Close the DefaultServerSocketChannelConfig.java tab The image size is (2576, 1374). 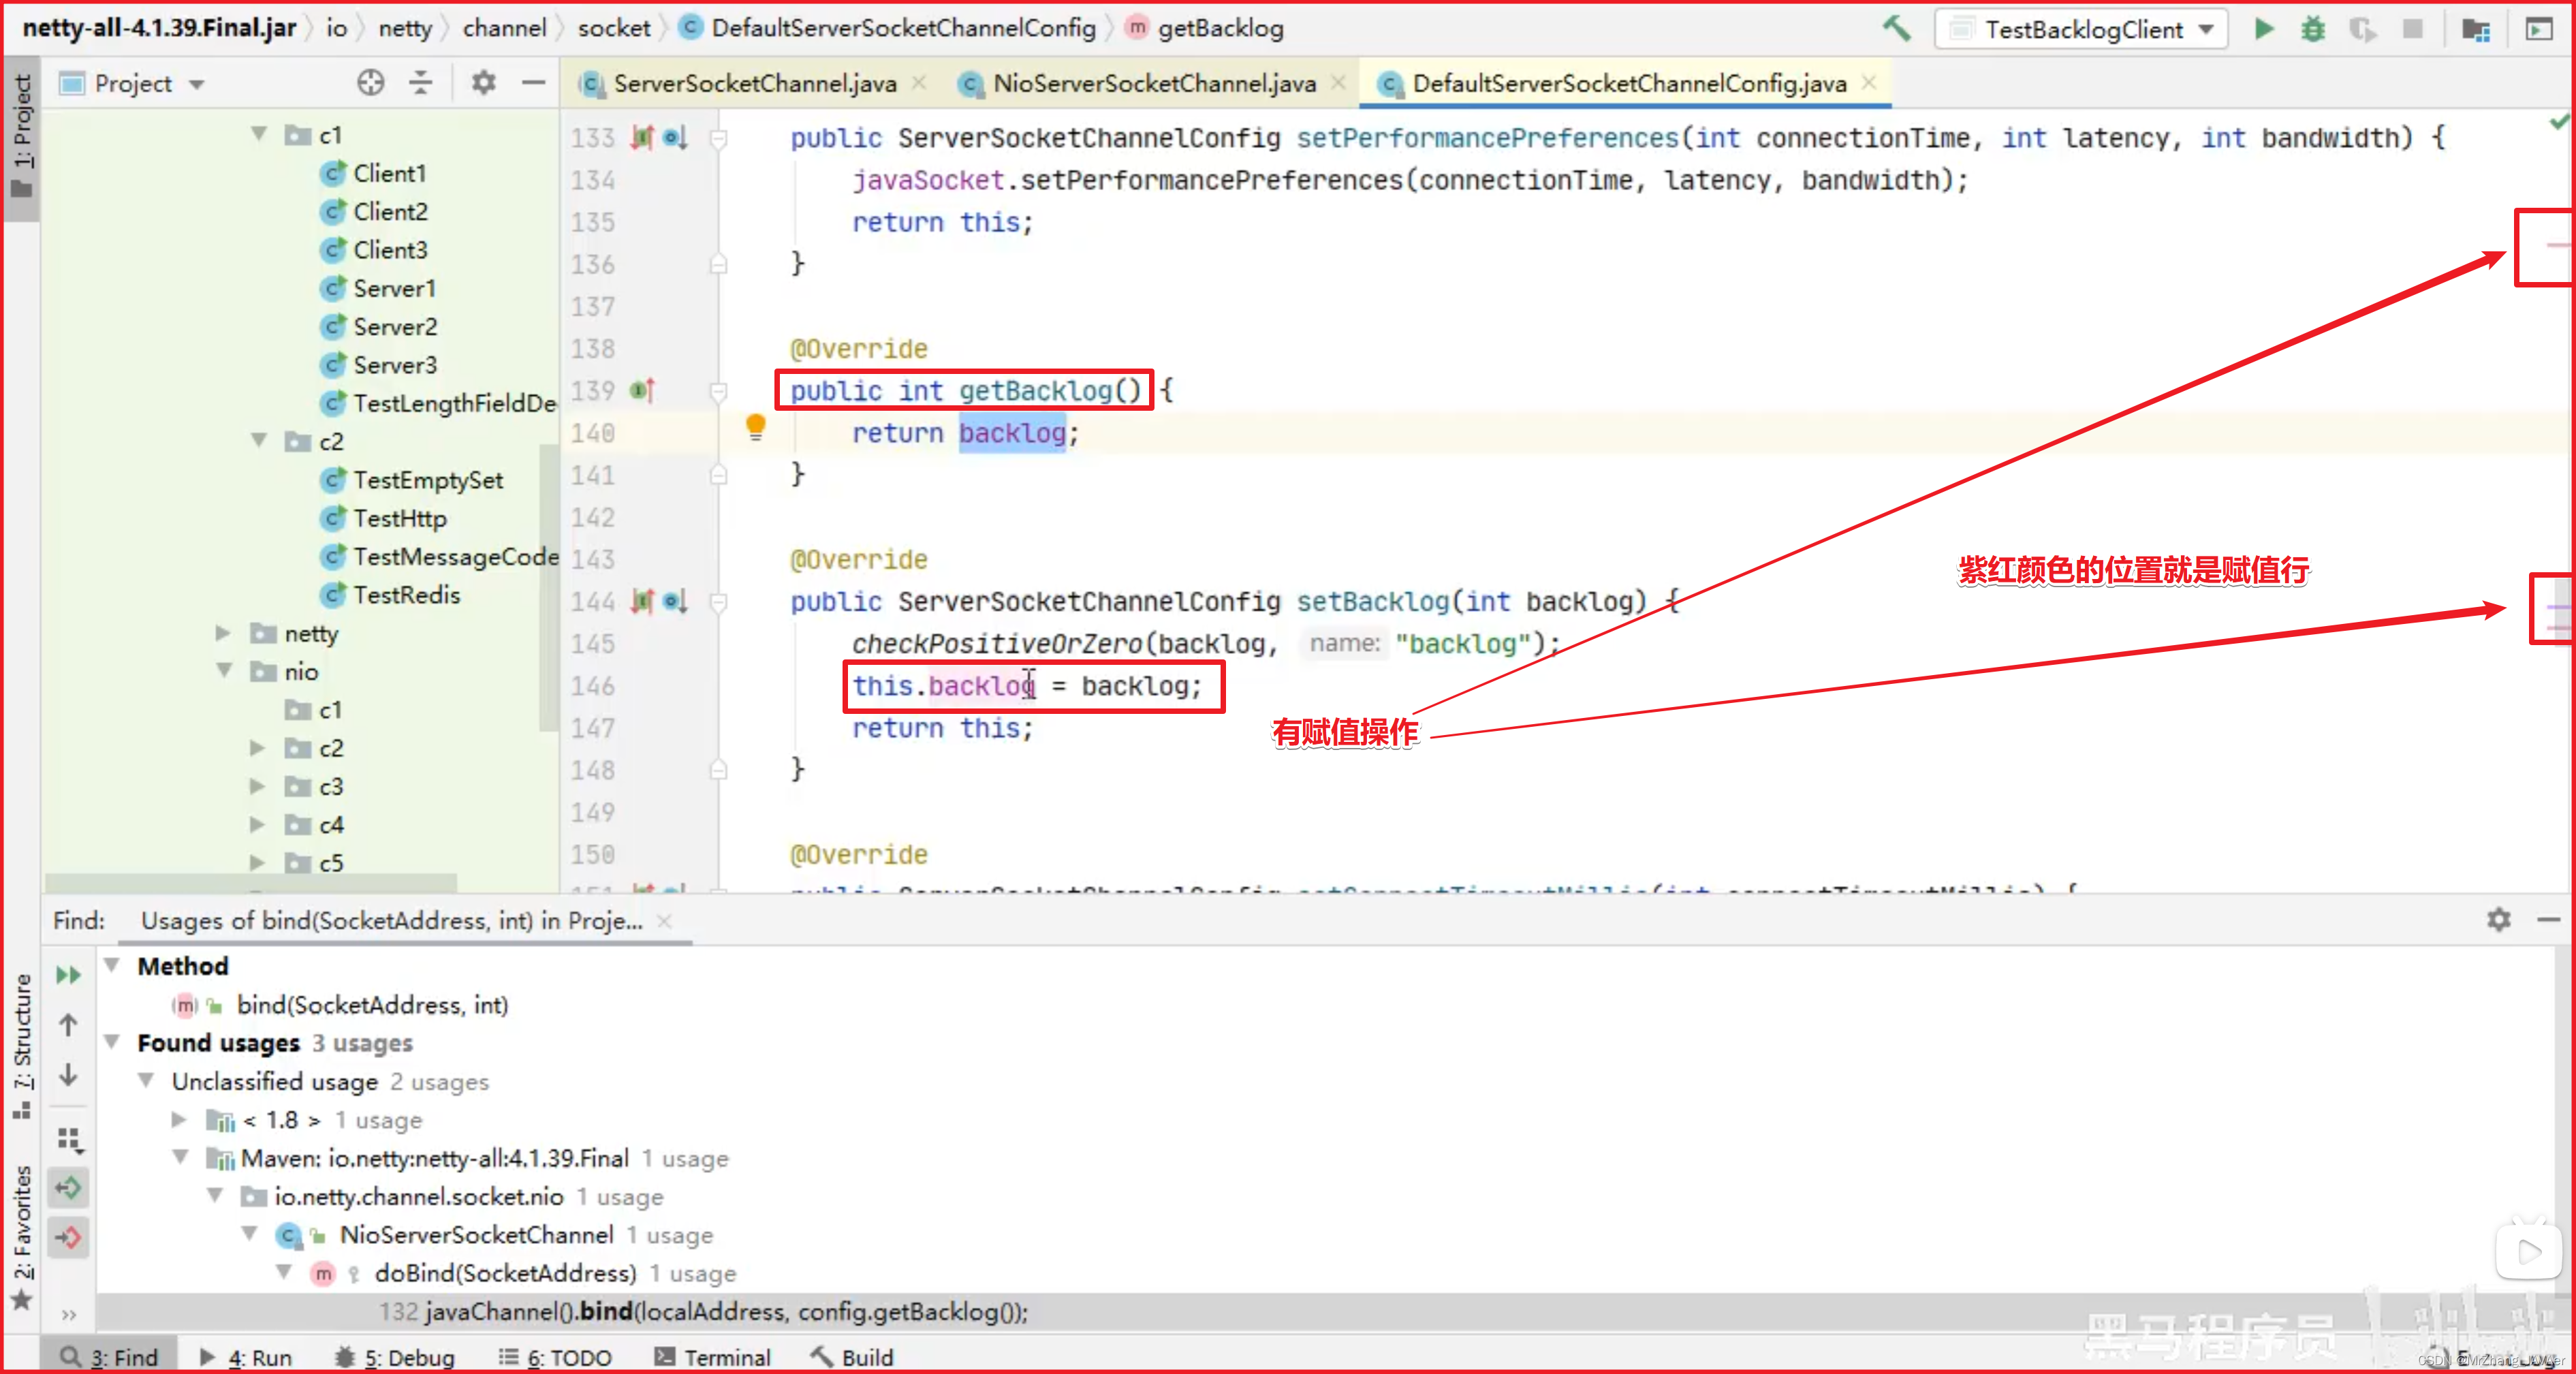click(1869, 83)
